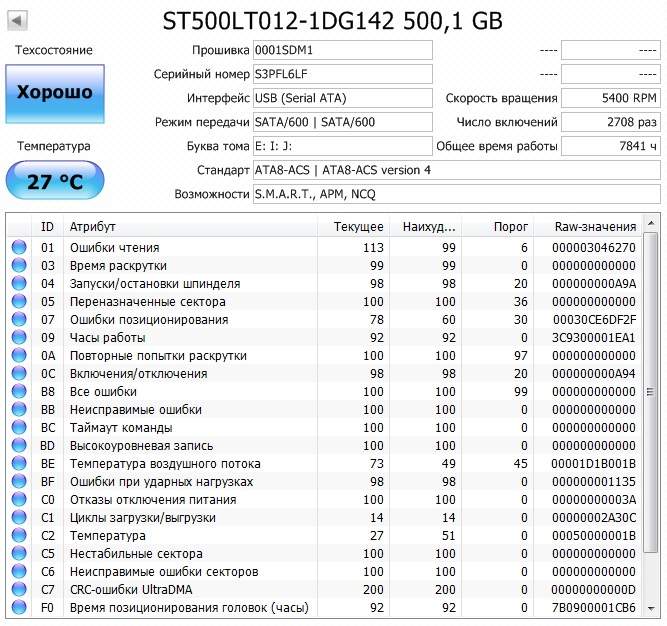The height and width of the screenshot is (626, 667).
Task: Click raw value 00000002A30C
Action: click(x=594, y=518)
